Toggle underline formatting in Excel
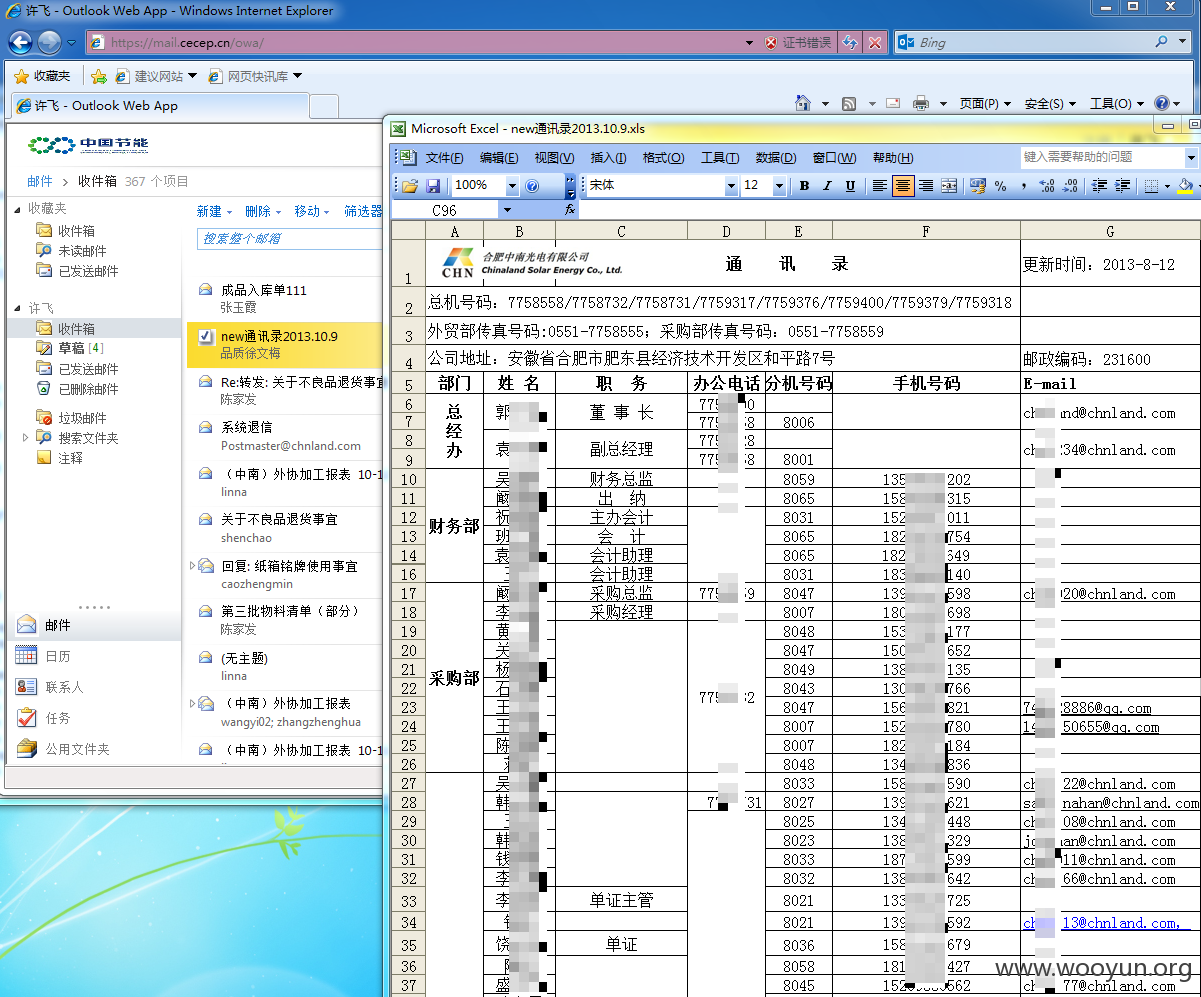Screen dimensions: 1201x997 [850, 186]
